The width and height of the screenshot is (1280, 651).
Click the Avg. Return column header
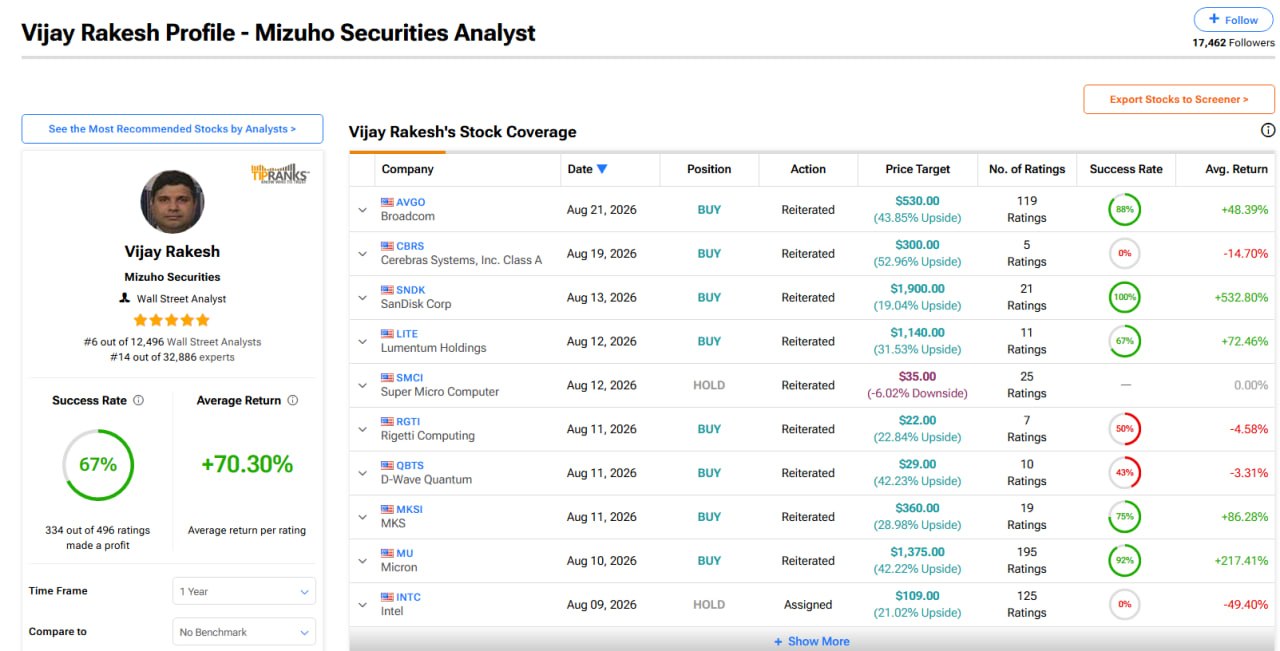click(1236, 169)
